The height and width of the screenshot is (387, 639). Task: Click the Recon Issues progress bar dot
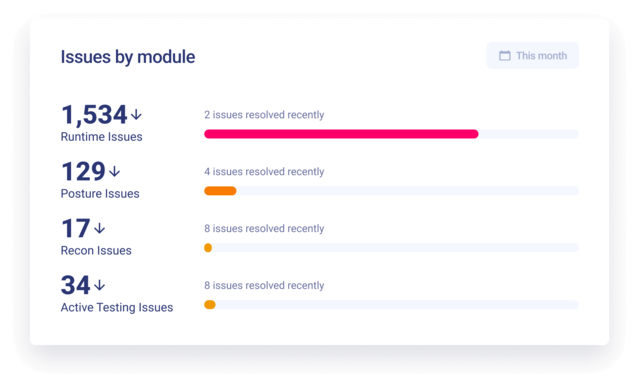click(208, 248)
